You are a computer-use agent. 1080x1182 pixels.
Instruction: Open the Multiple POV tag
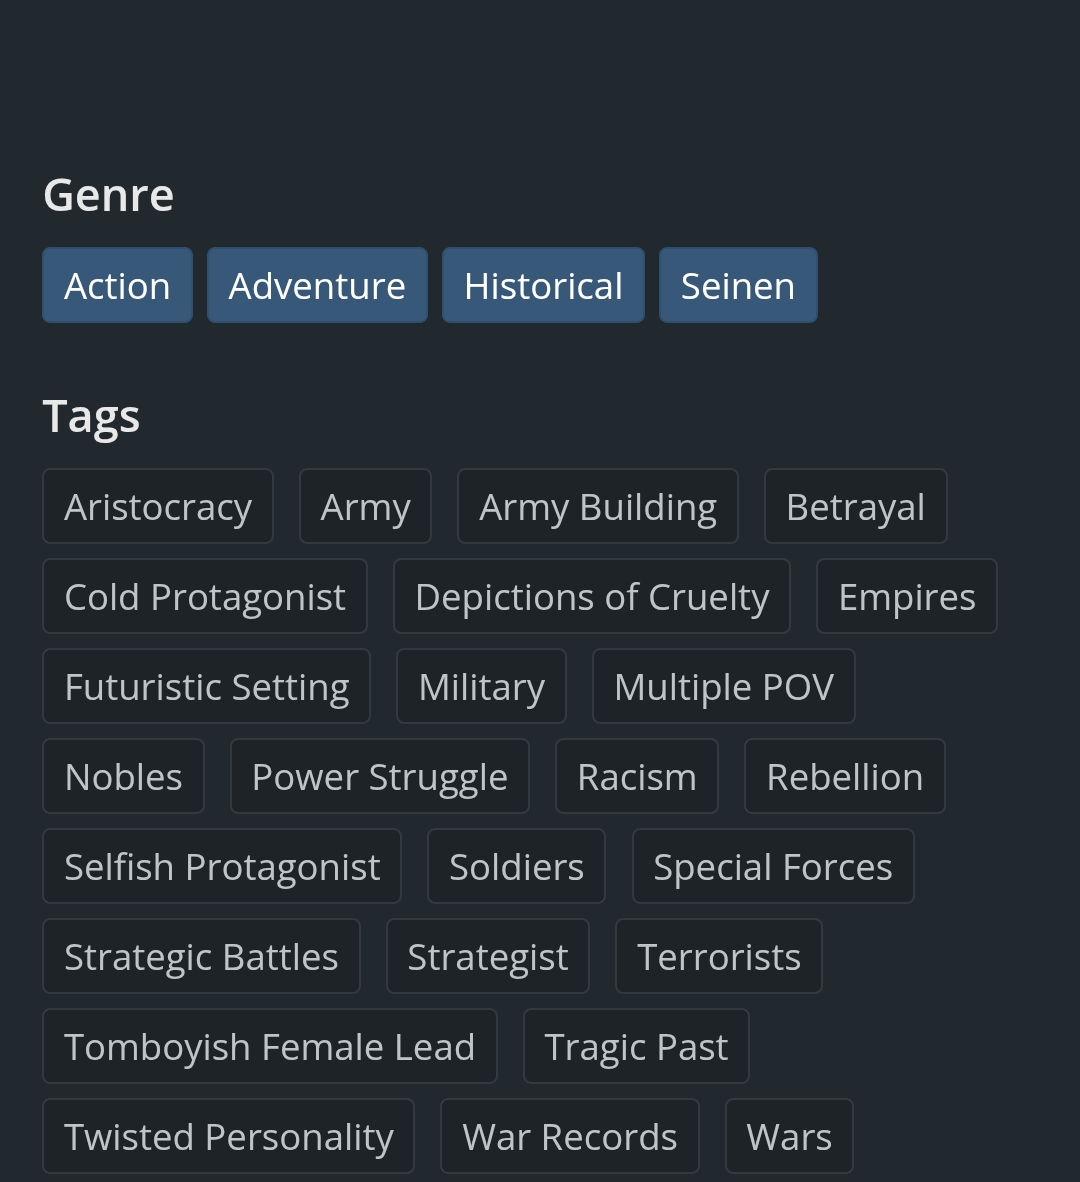[724, 687]
